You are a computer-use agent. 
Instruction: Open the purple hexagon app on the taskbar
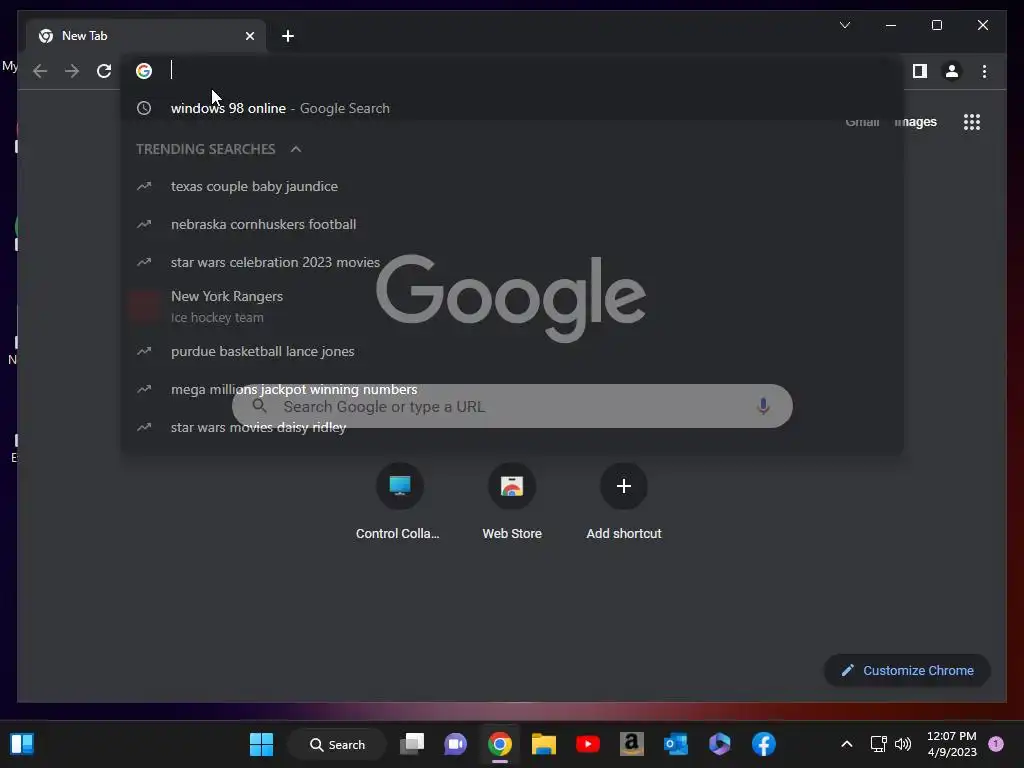coord(720,744)
